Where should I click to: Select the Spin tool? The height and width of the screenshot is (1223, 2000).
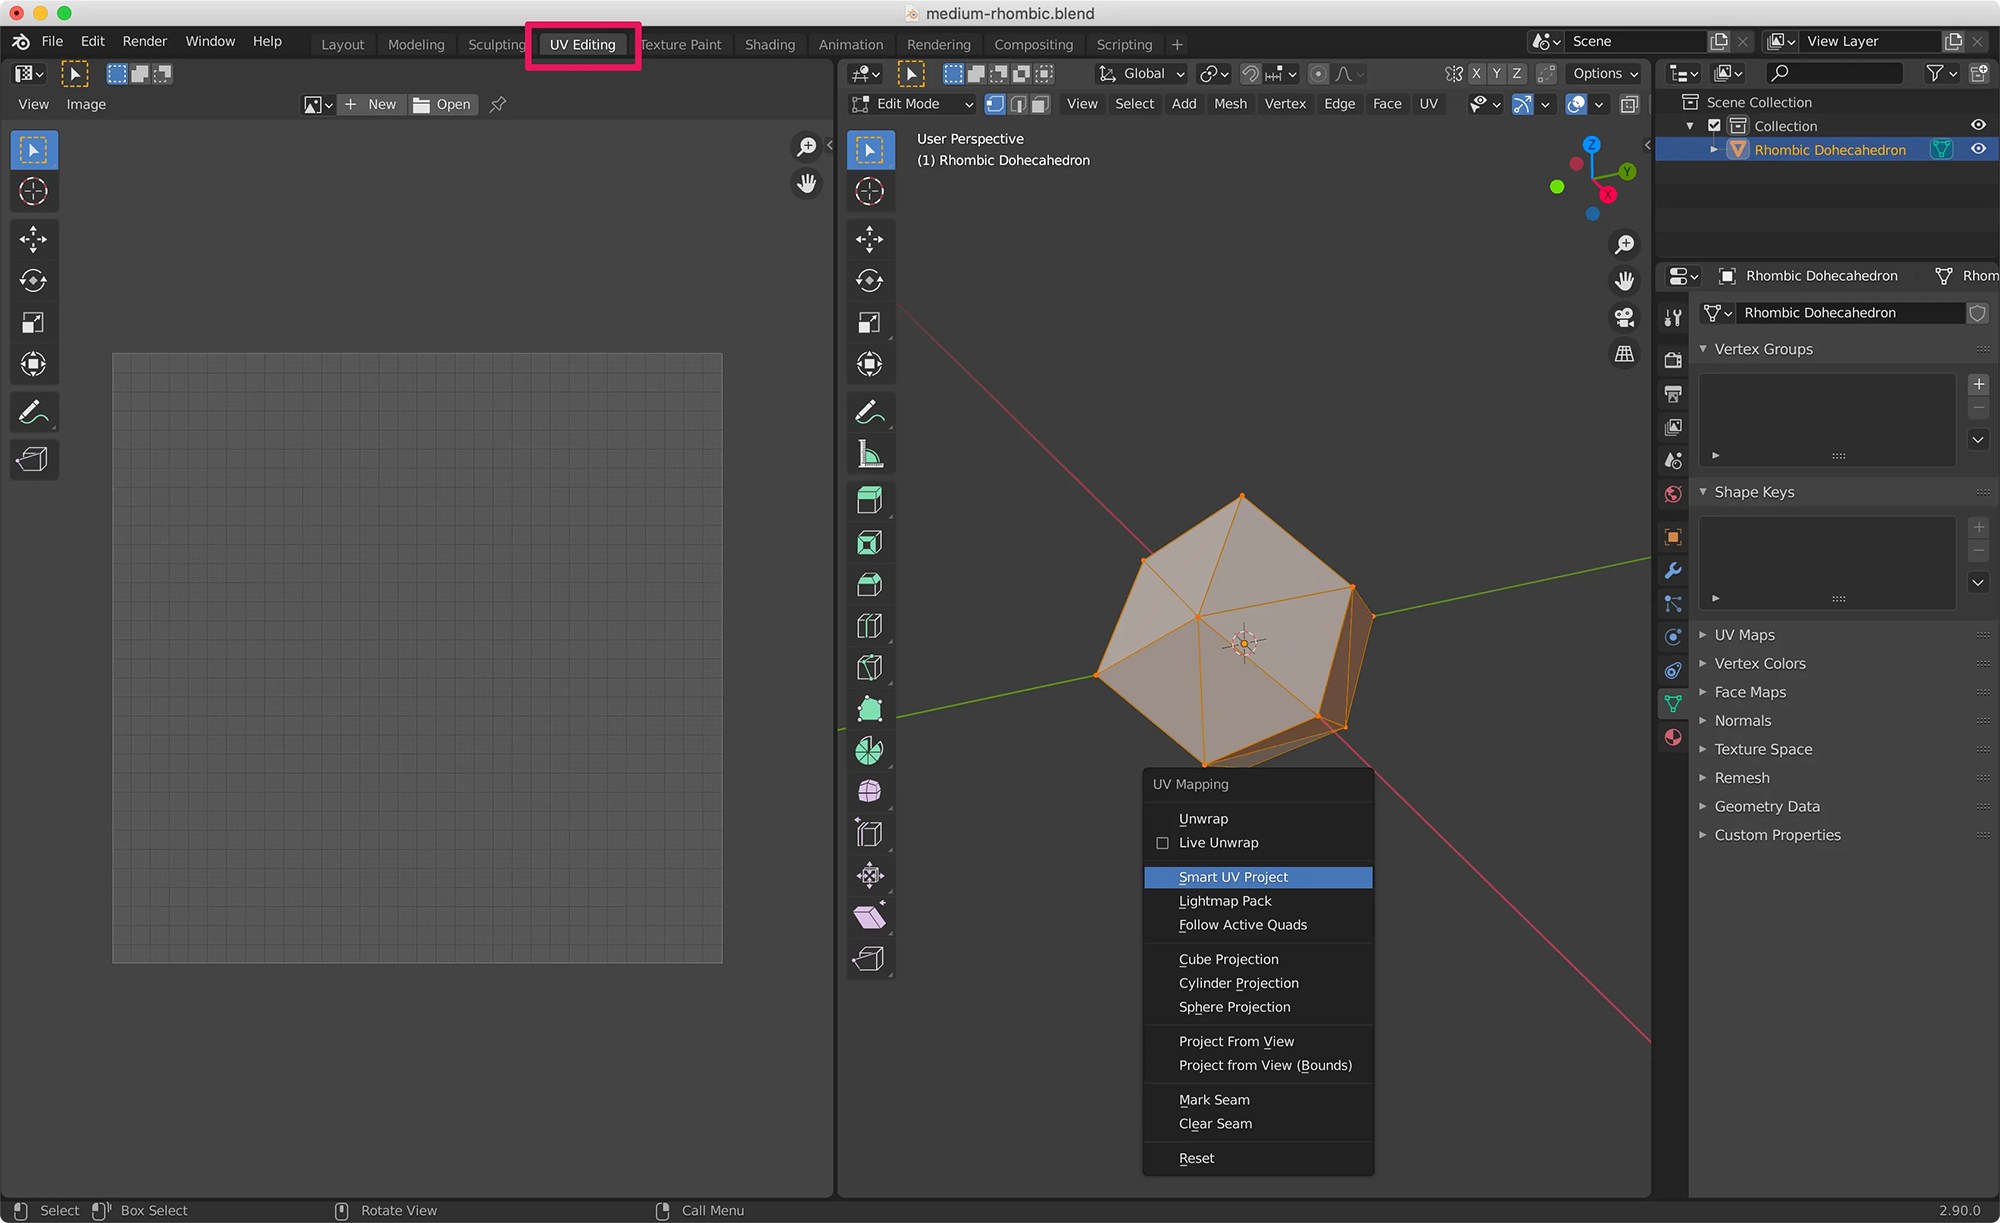coord(870,751)
